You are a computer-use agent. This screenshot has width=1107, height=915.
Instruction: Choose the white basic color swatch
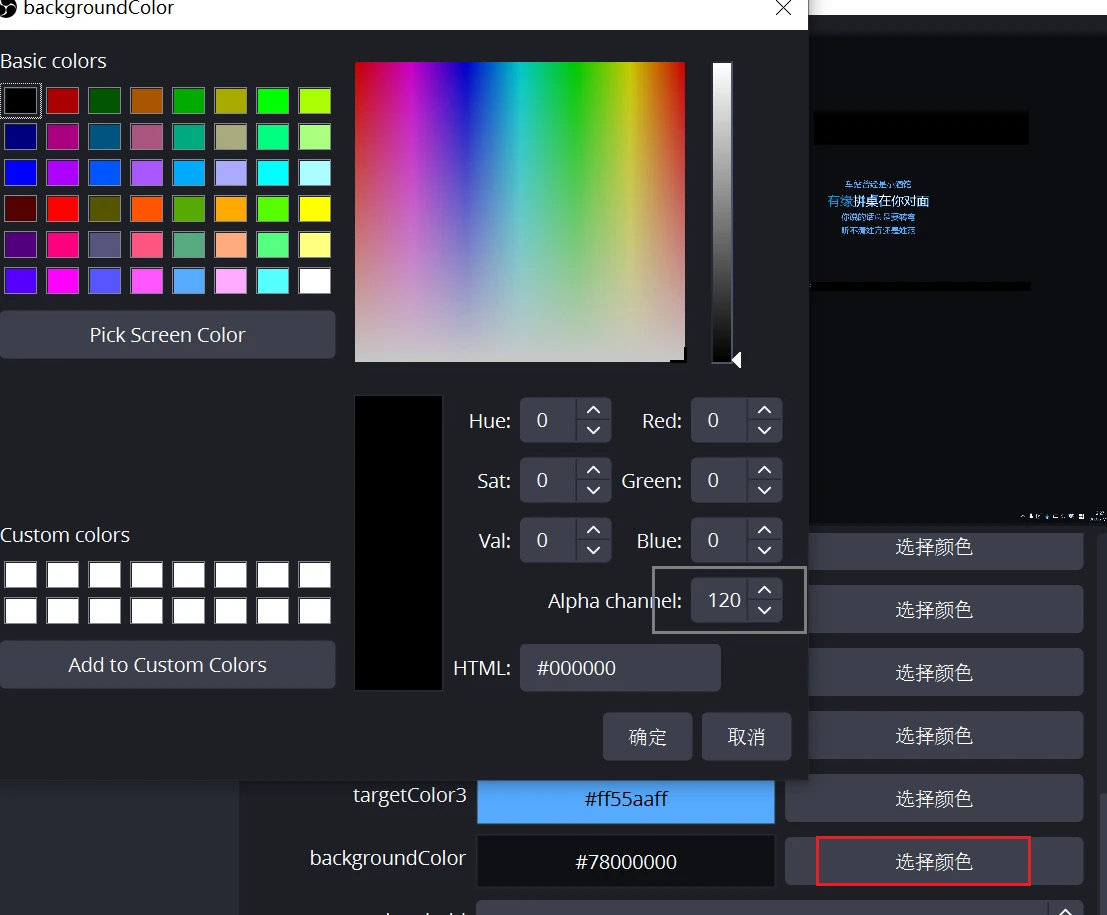click(x=315, y=281)
